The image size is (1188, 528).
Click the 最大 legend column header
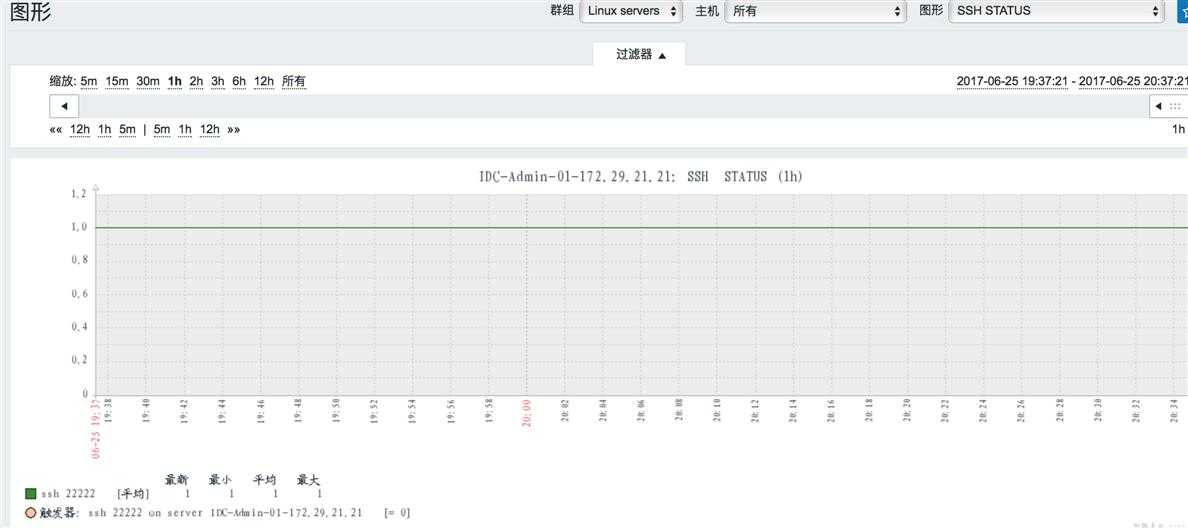308,480
